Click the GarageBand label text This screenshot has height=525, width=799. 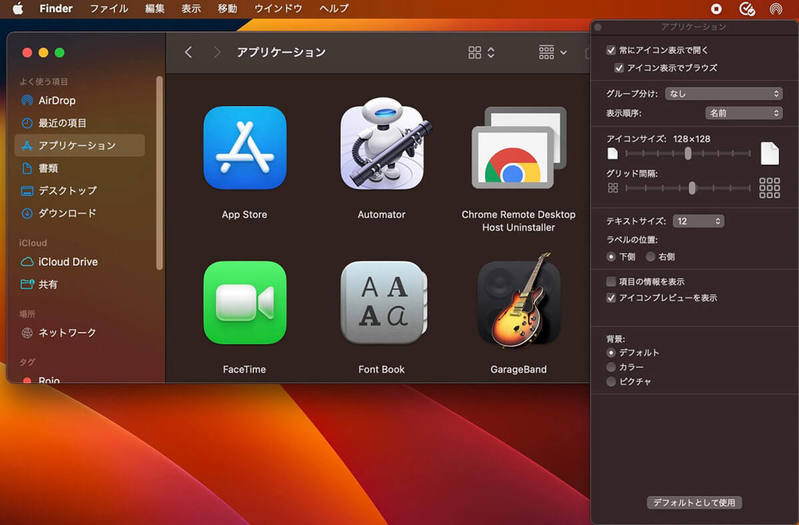point(519,370)
